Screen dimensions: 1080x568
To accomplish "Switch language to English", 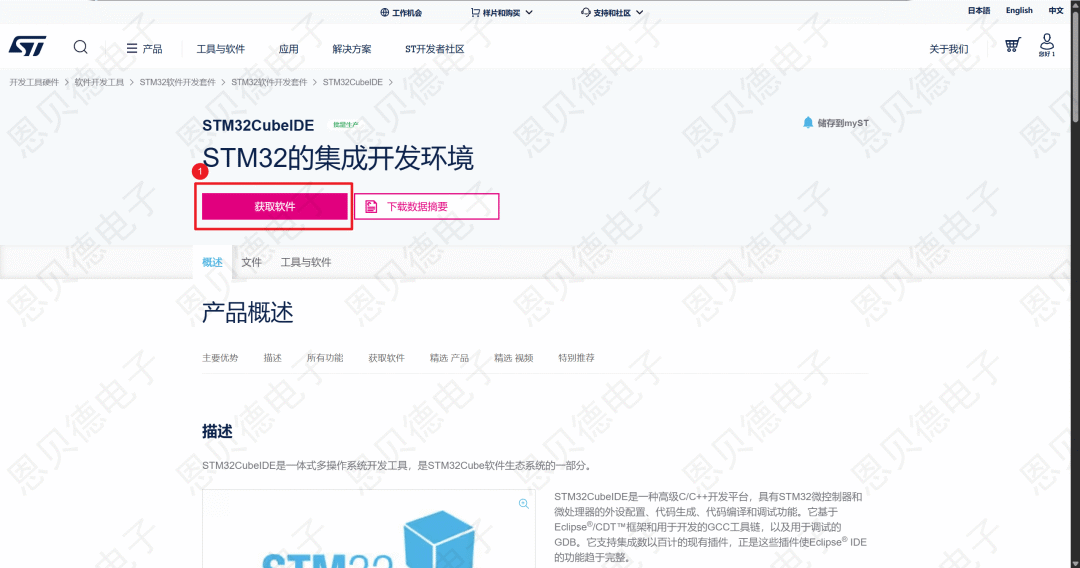I will point(1019,10).
